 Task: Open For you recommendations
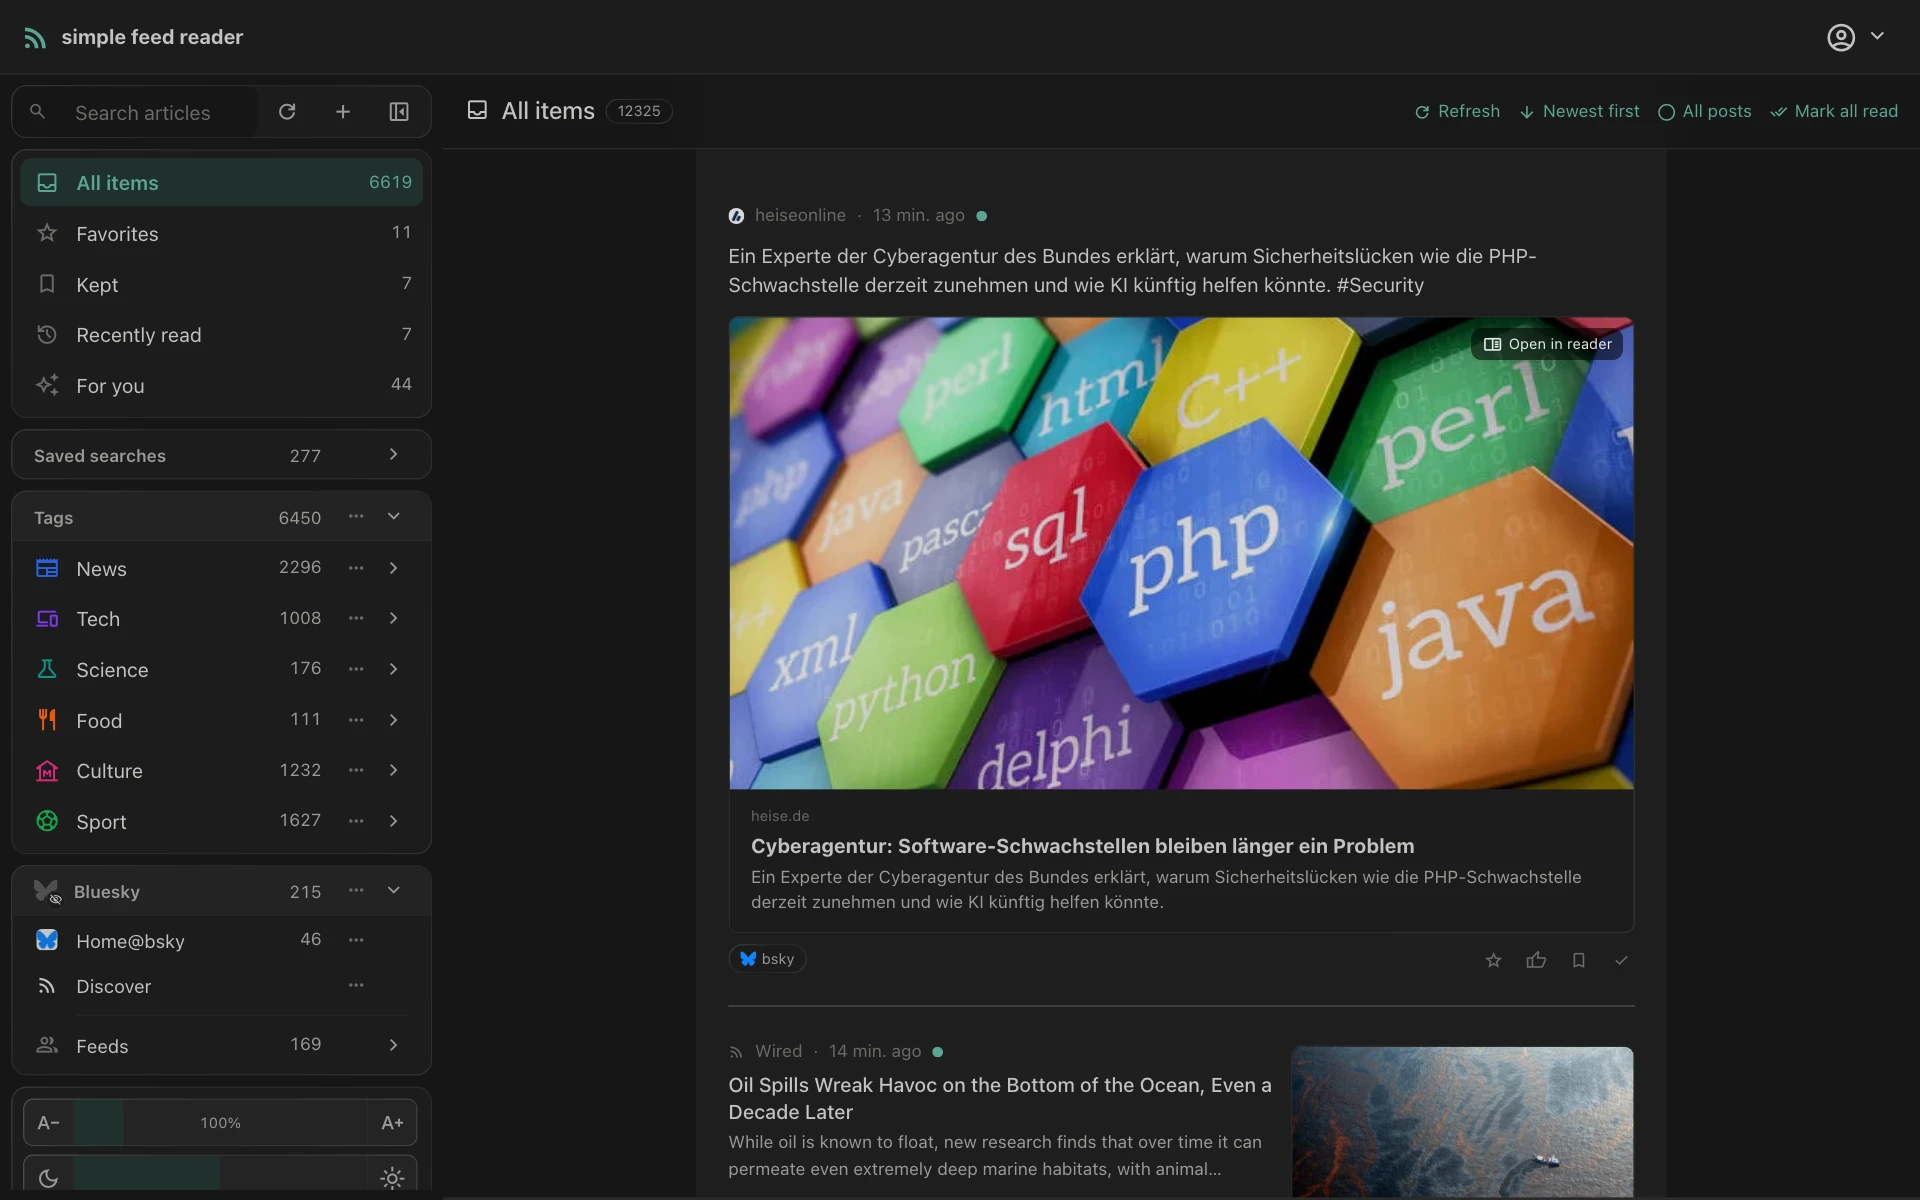(222, 385)
